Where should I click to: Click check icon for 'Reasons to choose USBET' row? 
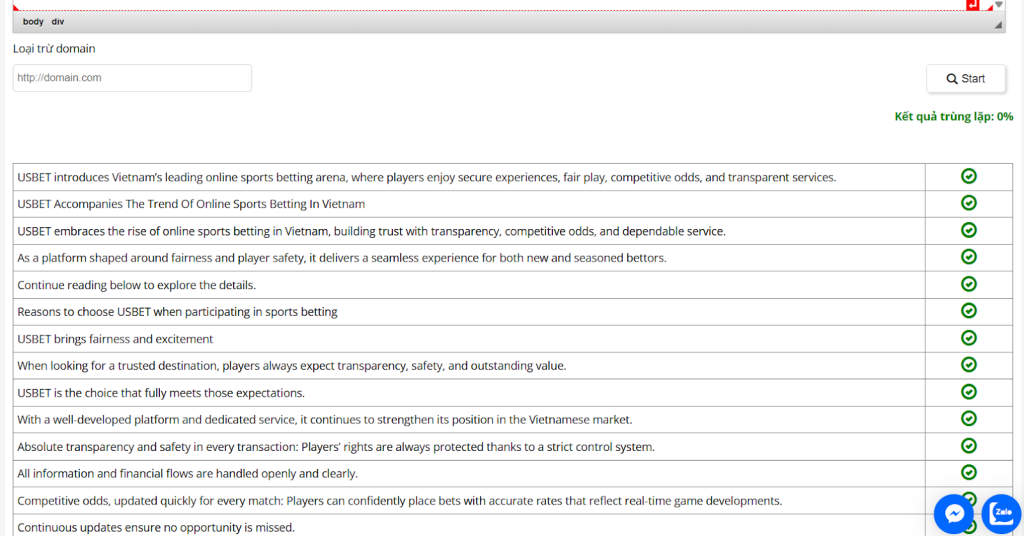click(968, 311)
